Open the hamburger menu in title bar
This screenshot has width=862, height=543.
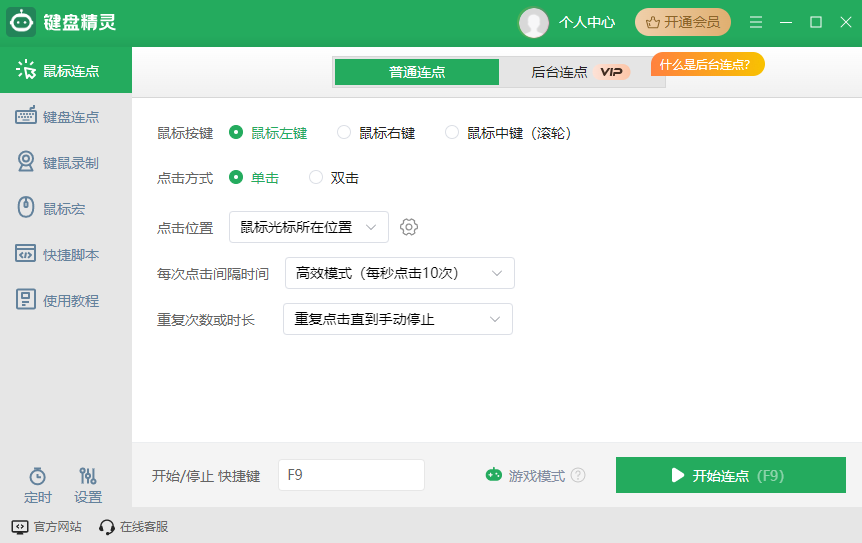pyautogui.click(x=756, y=22)
